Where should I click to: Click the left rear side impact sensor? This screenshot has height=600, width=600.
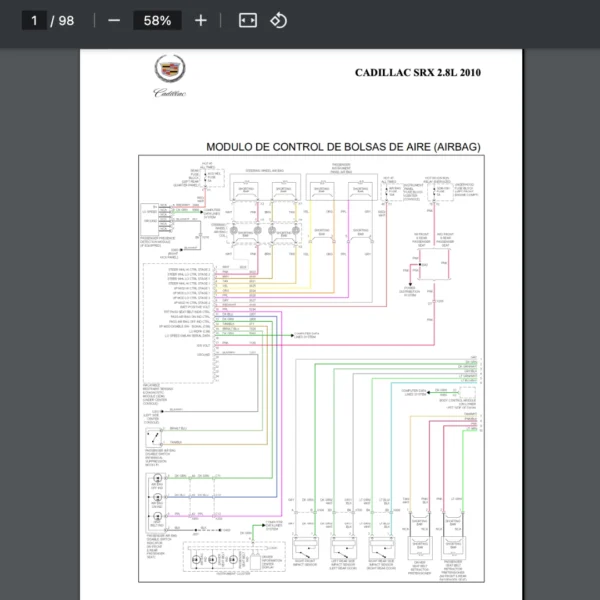pyautogui.click(x=339, y=549)
